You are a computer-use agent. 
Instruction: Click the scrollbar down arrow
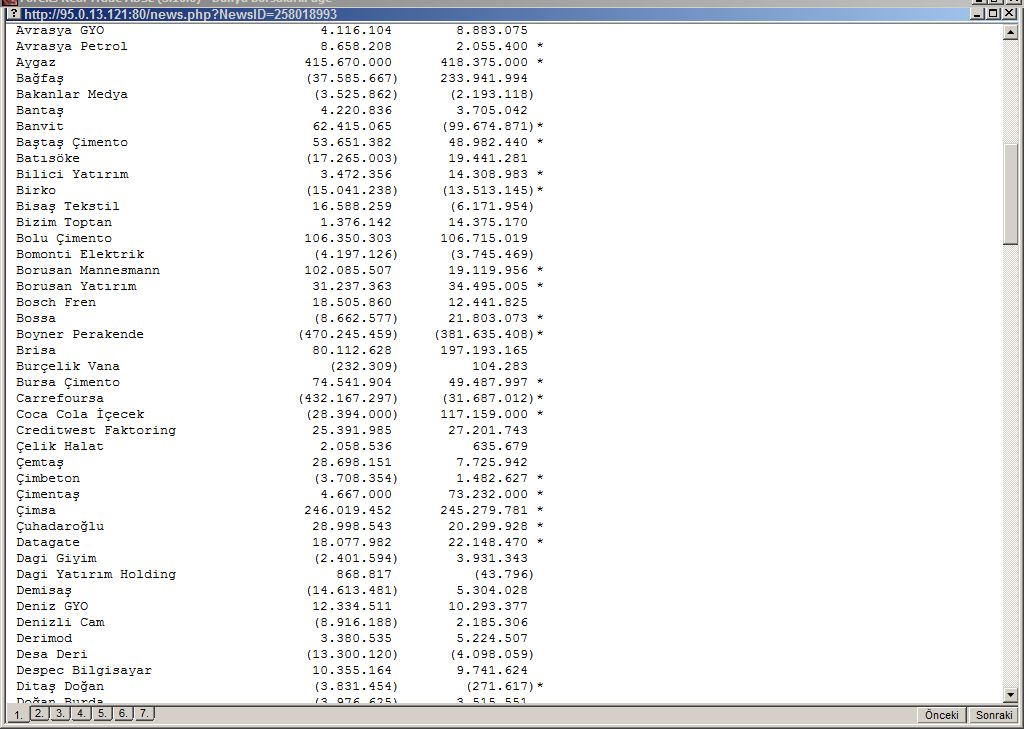tap(1010, 695)
